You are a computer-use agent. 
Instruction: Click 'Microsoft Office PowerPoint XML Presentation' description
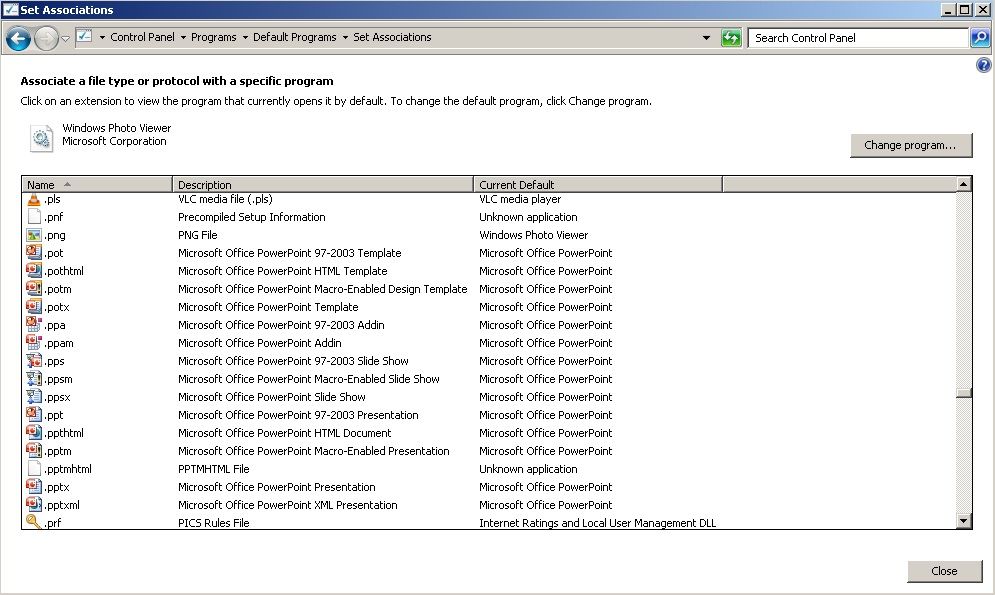(287, 506)
